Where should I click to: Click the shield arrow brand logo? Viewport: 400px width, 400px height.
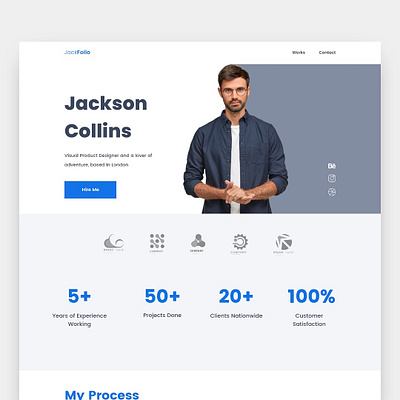click(283, 244)
